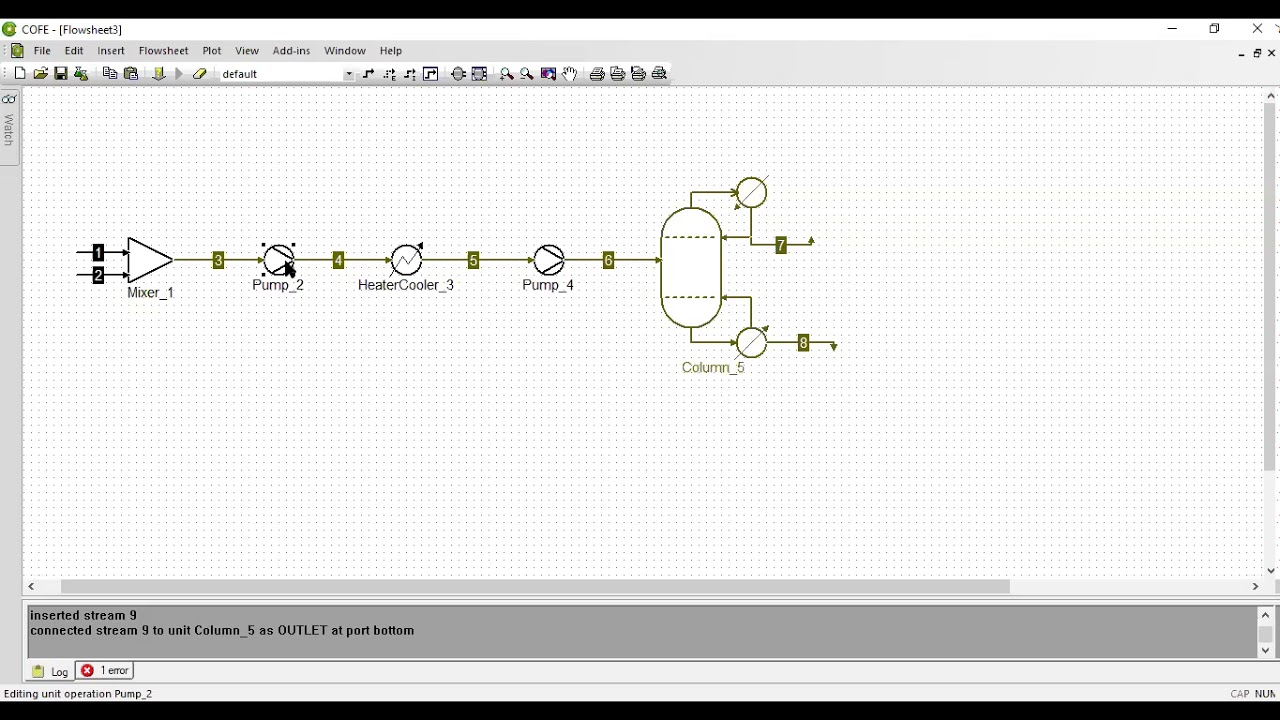
Task: Open the Add-ins menu
Action: point(291,51)
